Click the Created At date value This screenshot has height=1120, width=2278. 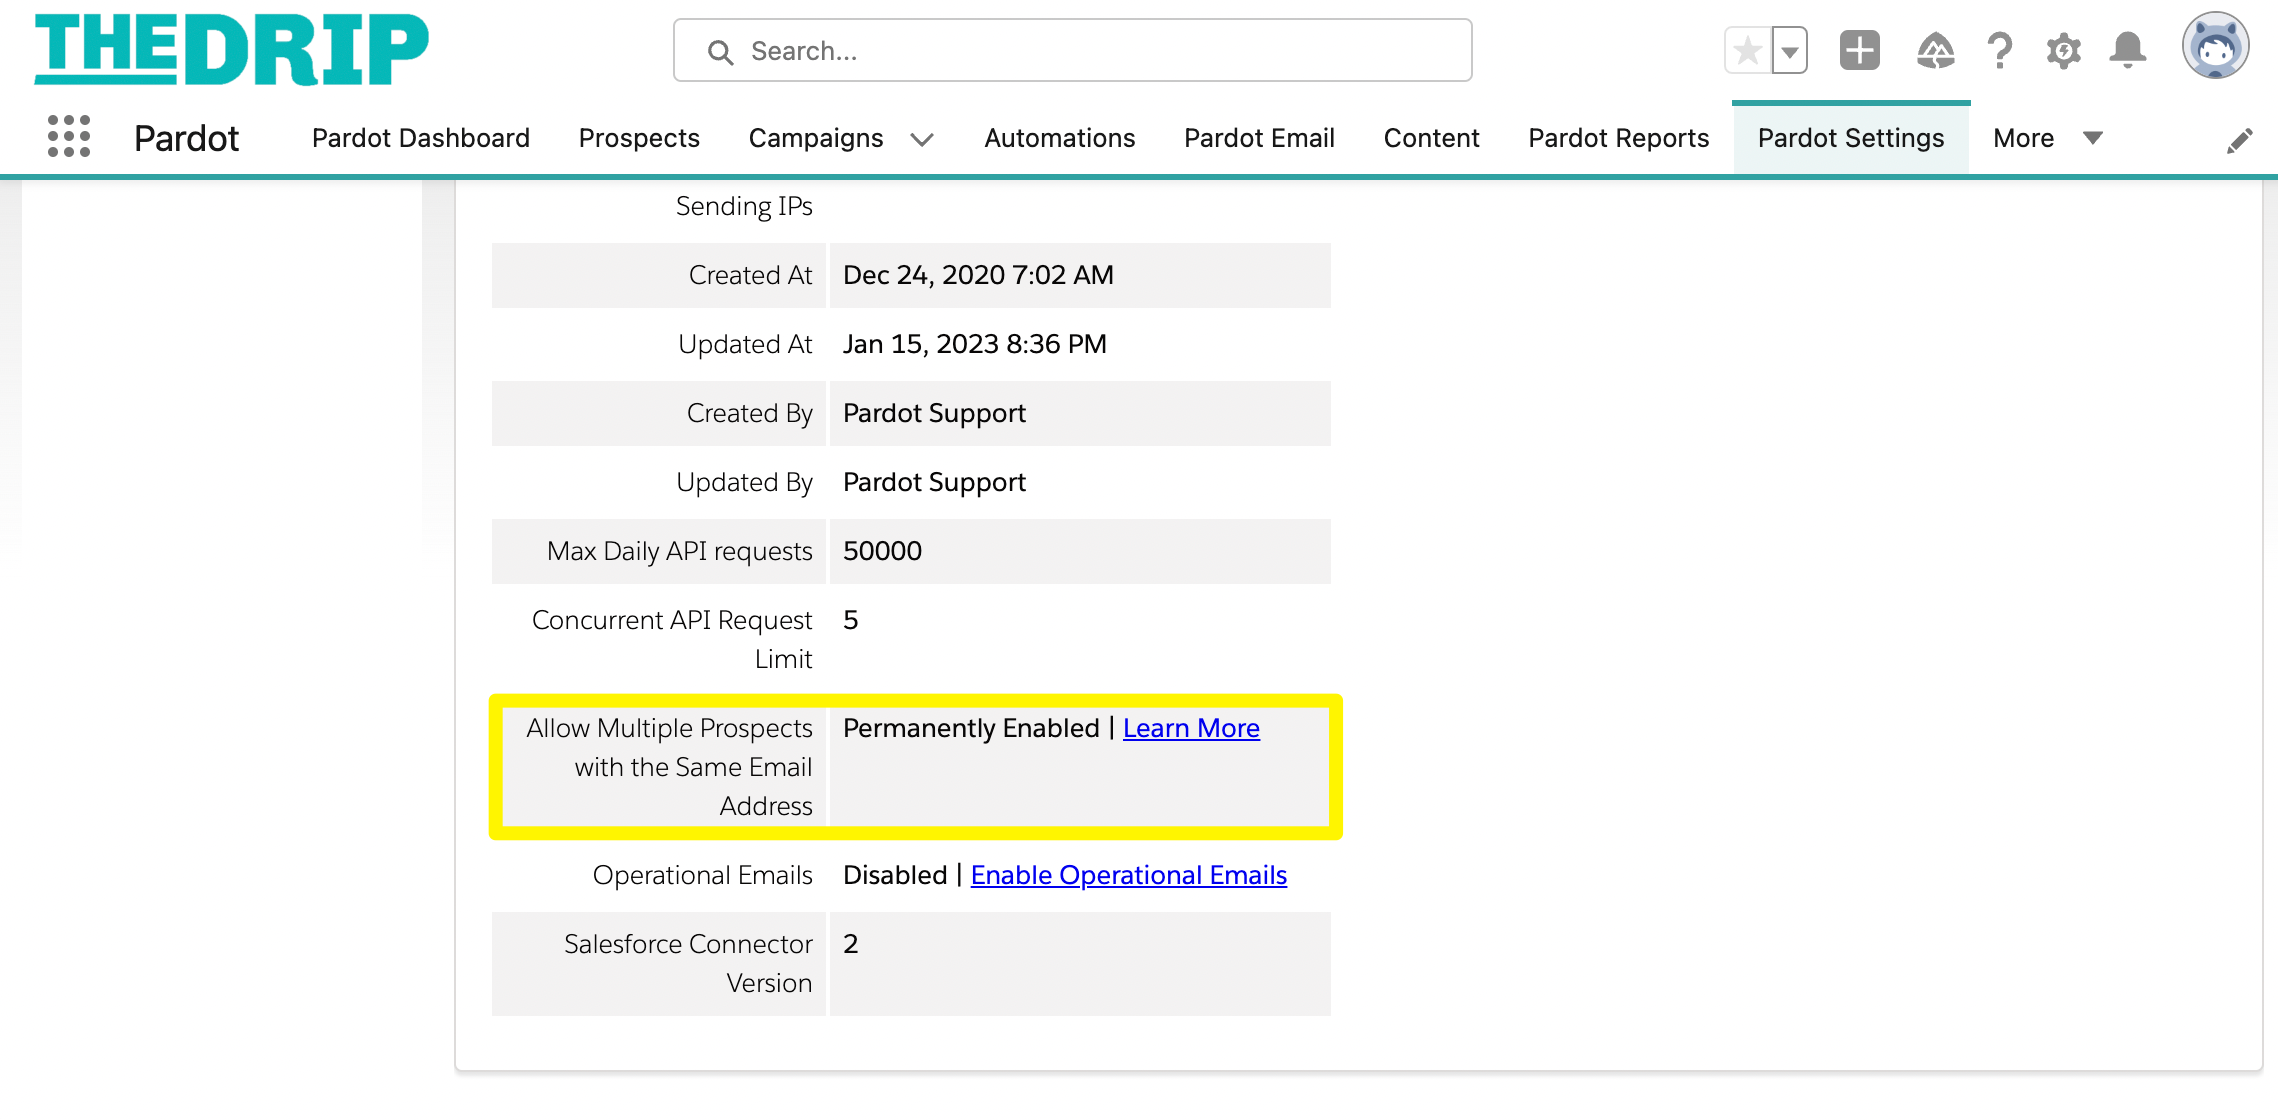[x=978, y=275]
